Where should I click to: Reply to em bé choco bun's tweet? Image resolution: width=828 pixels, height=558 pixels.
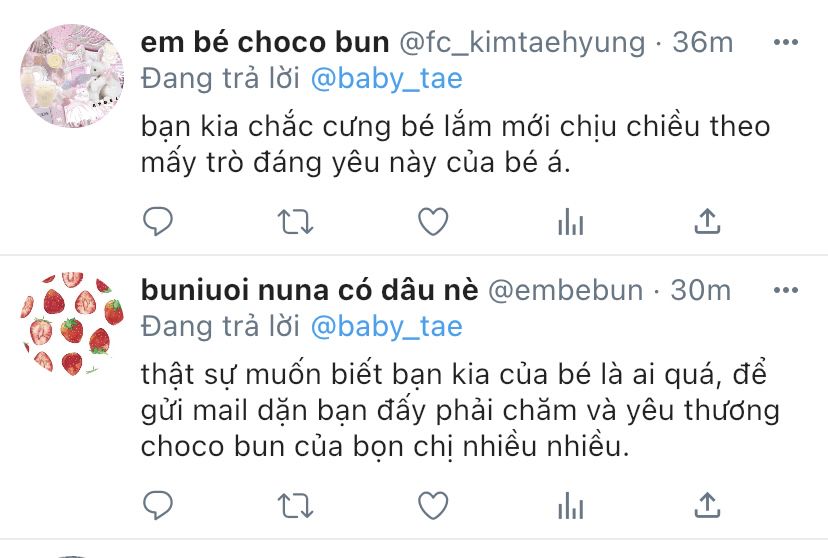(158, 221)
